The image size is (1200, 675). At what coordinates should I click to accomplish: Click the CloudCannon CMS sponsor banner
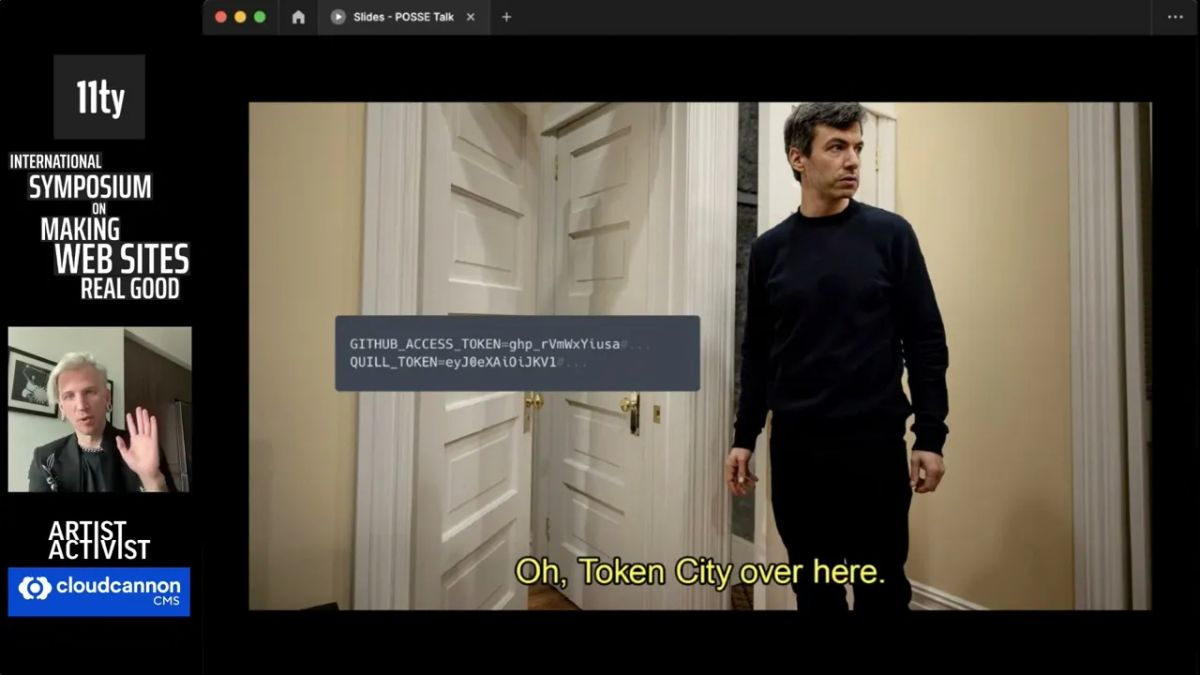99,592
